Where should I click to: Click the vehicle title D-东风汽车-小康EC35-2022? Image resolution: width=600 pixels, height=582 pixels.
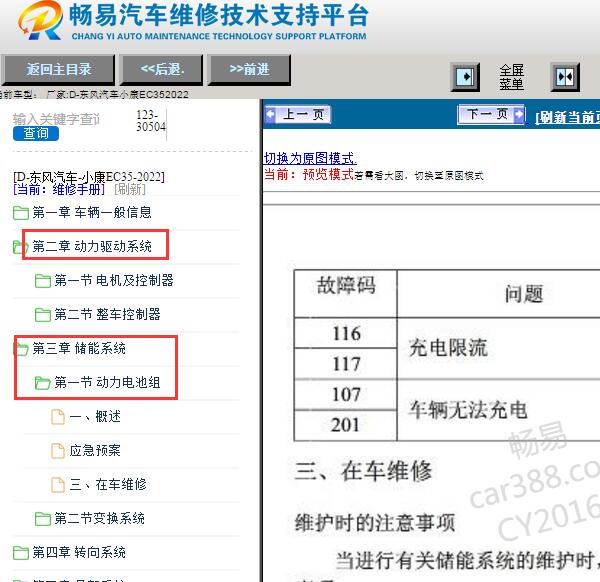point(89,177)
